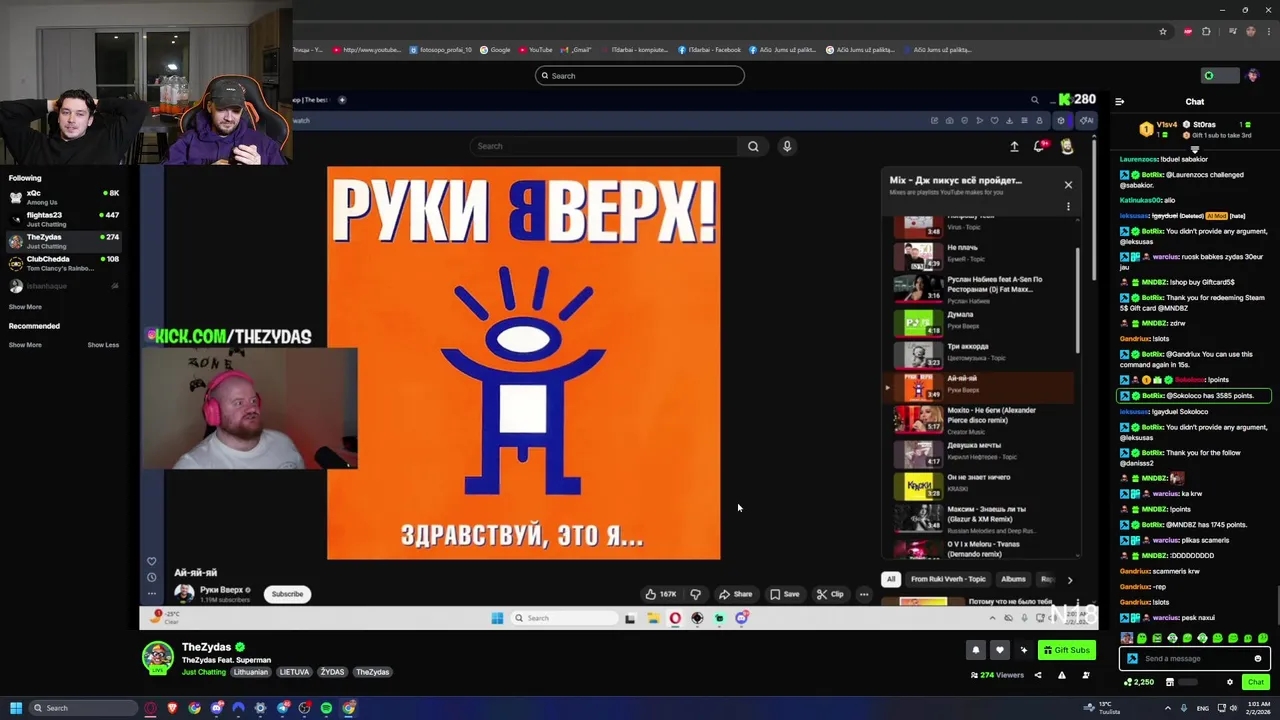This screenshot has height=720, width=1280.
Task: Toggle the follow heart button
Action: pyautogui.click(x=999, y=650)
